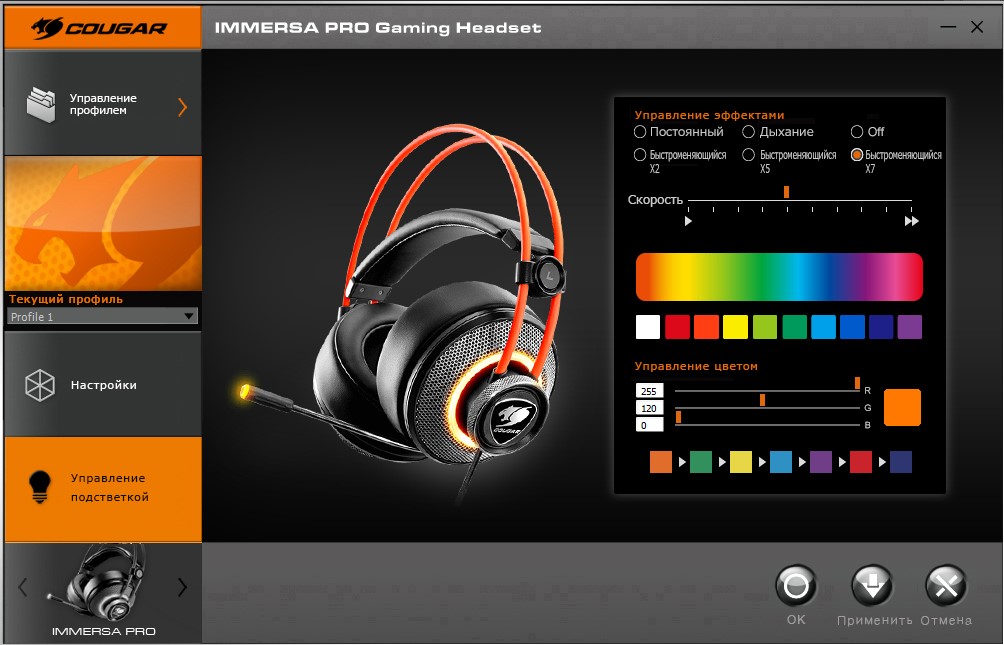The width and height of the screenshot is (1004, 645).
Task: Click the light bulb lighting icon
Action: (x=40, y=487)
